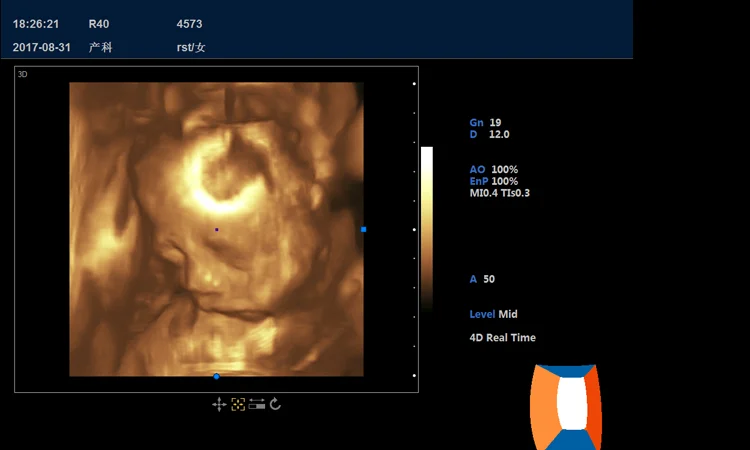The height and width of the screenshot is (450, 750).
Task: Click the MI0.4 TIs0.3 index readout
Action: point(499,193)
